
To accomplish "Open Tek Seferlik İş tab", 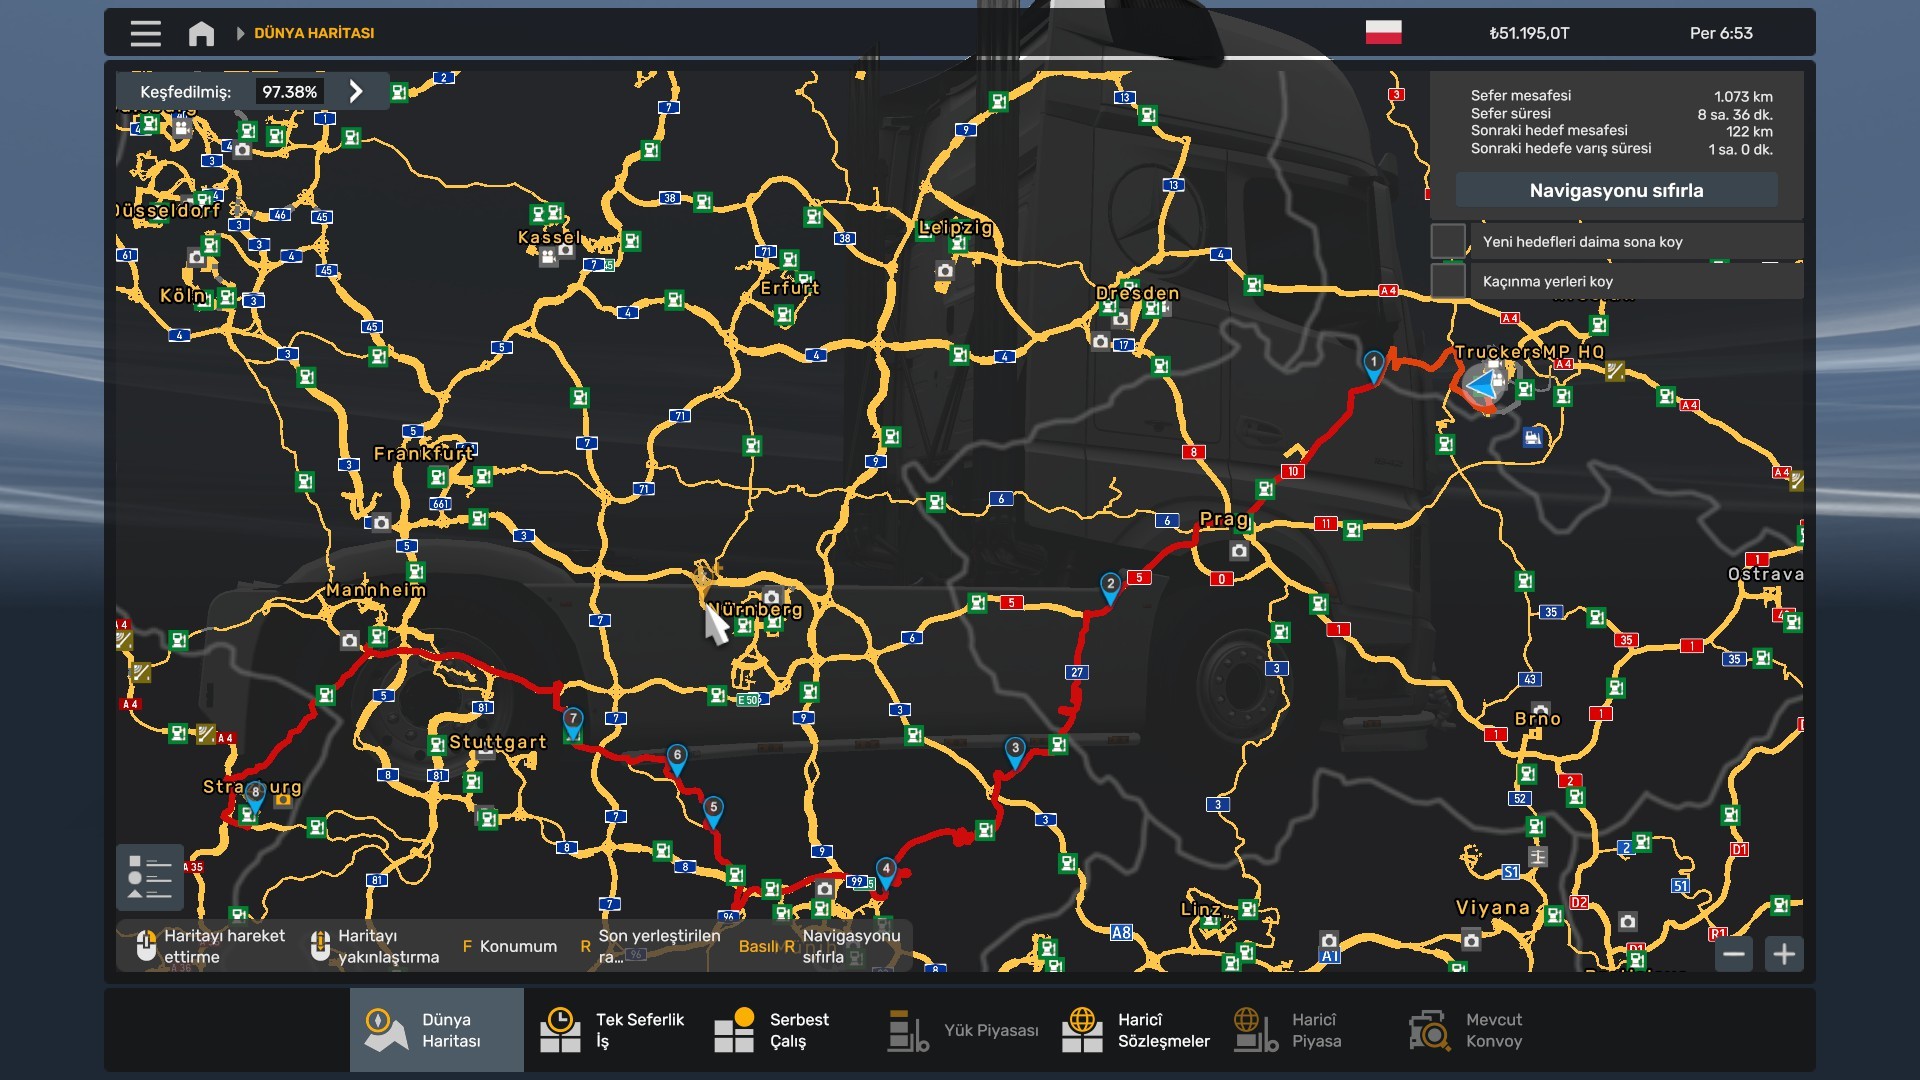I will [x=612, y=1030].
